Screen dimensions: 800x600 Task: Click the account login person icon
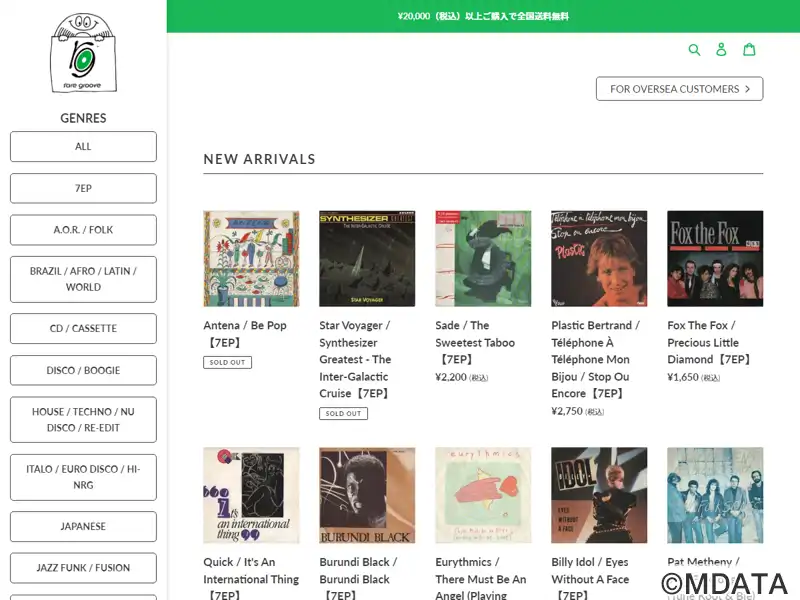pyautogui.click(x=721, y=49)
